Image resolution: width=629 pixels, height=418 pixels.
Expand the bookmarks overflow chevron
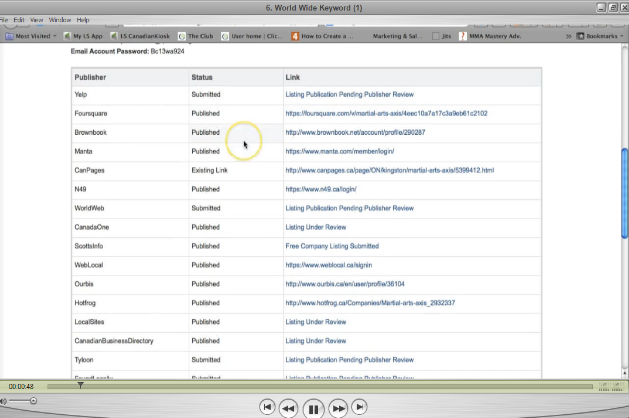coord(568,36)
